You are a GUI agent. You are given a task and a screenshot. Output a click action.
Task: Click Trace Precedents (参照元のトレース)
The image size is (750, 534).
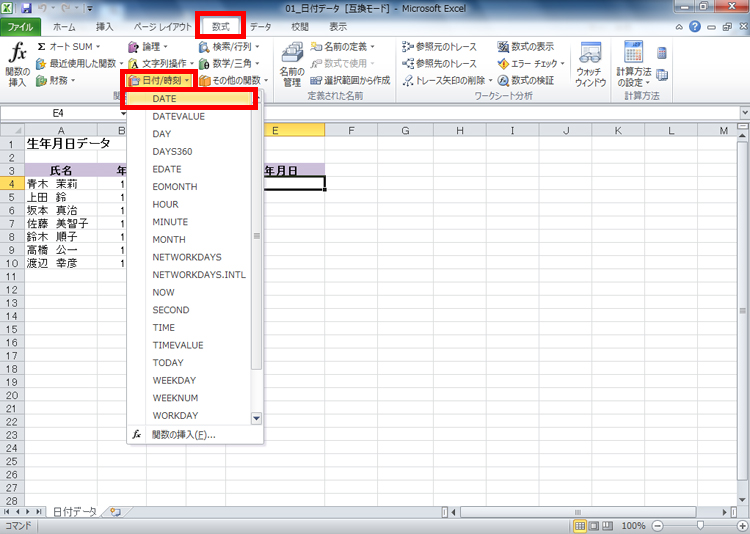tap(440, 46)
